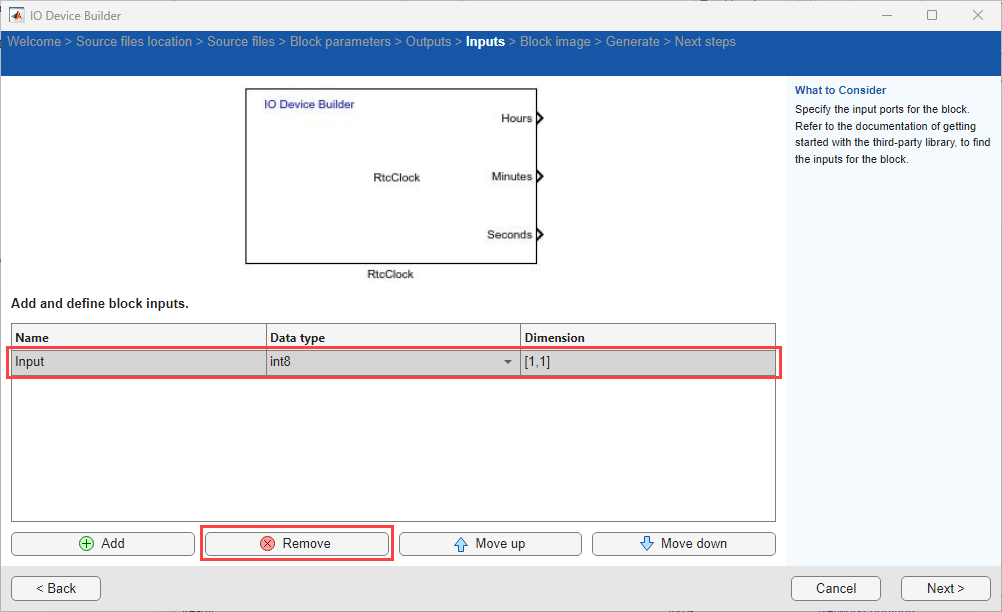Viewport: 1002px width, 612px height.
Task: Click the red X Remove icon
Action: click(268, 544)
